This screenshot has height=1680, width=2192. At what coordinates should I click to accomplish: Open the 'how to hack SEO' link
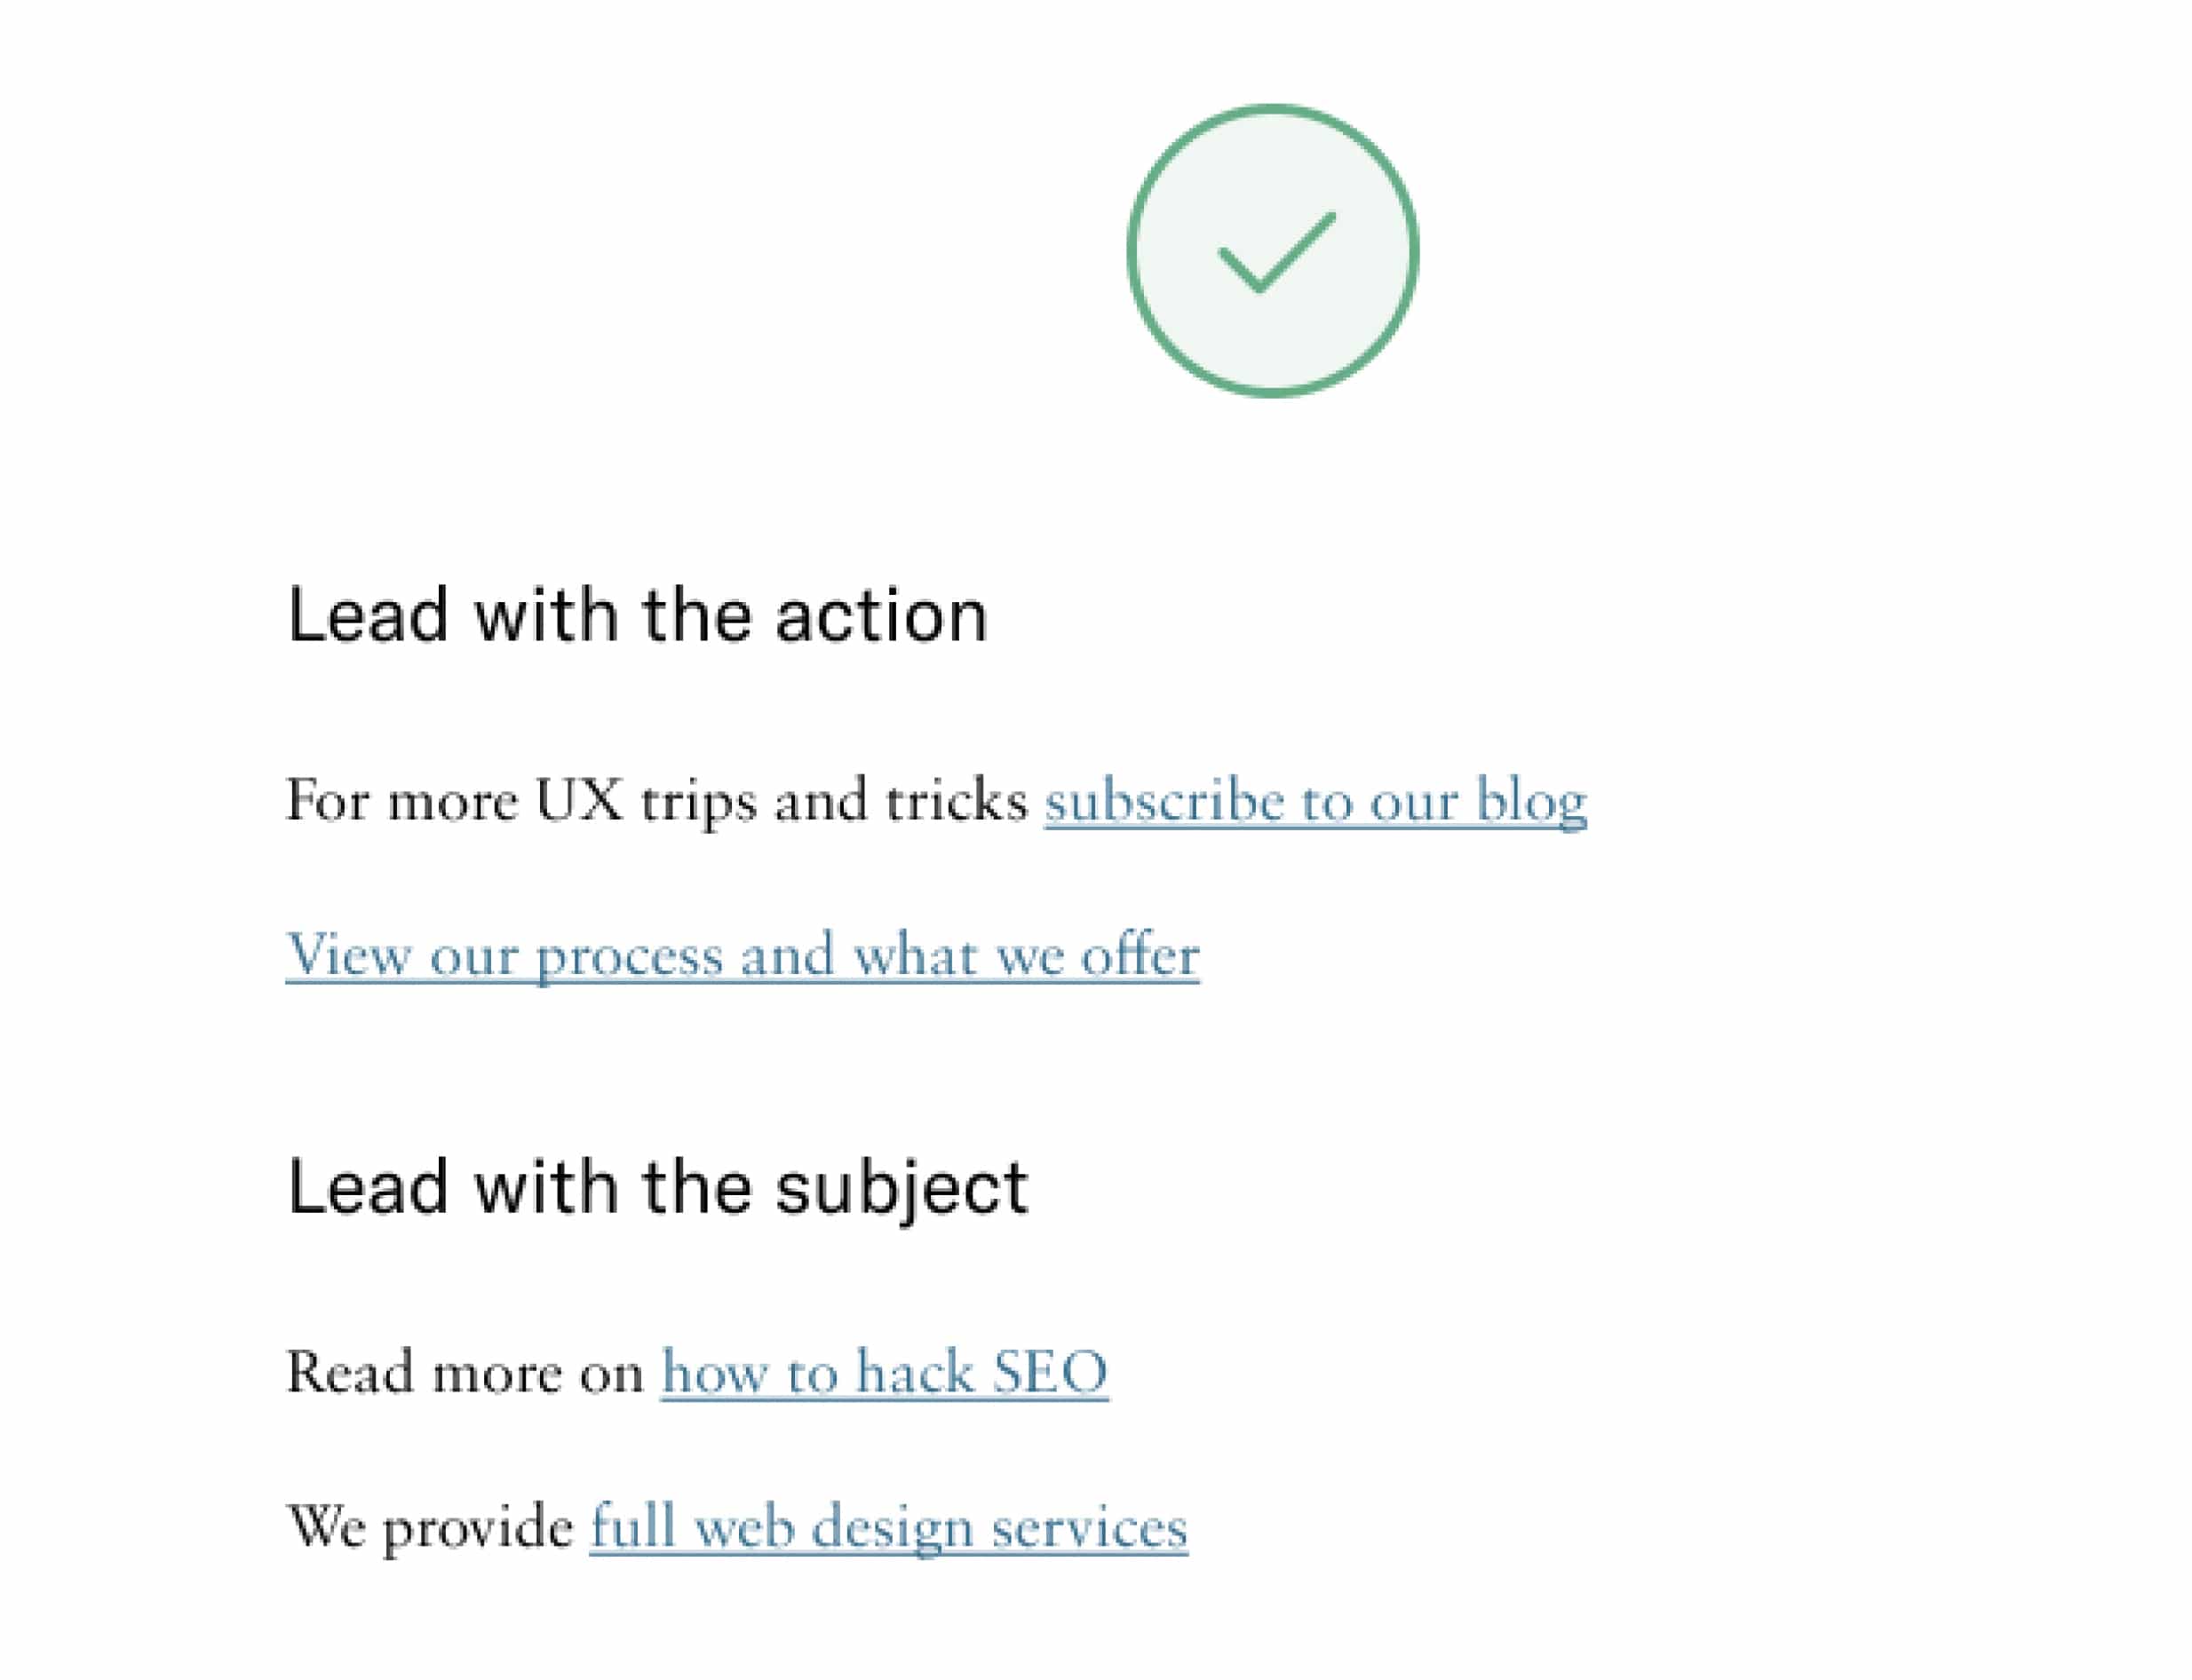[884, 1372]
